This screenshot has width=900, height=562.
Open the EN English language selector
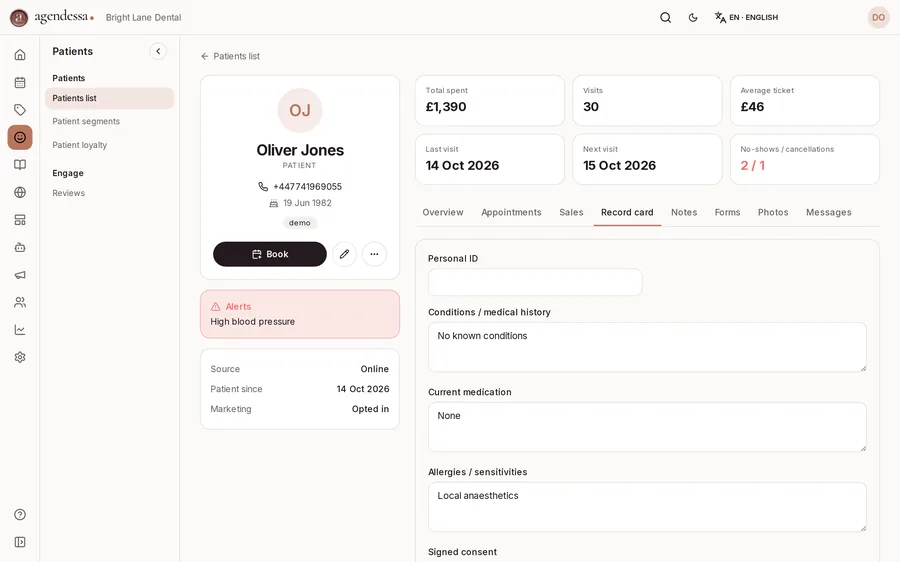[746, 17]
